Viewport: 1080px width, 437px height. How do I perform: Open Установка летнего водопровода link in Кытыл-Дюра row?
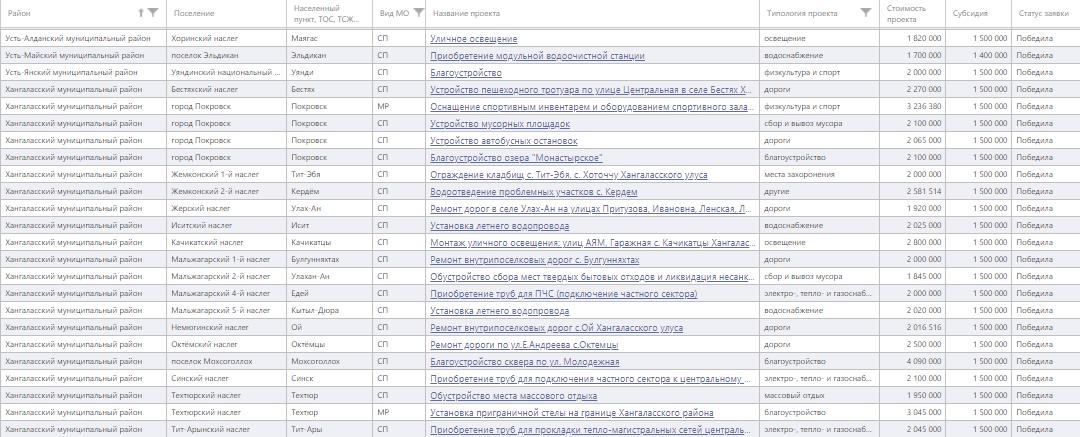500,311
